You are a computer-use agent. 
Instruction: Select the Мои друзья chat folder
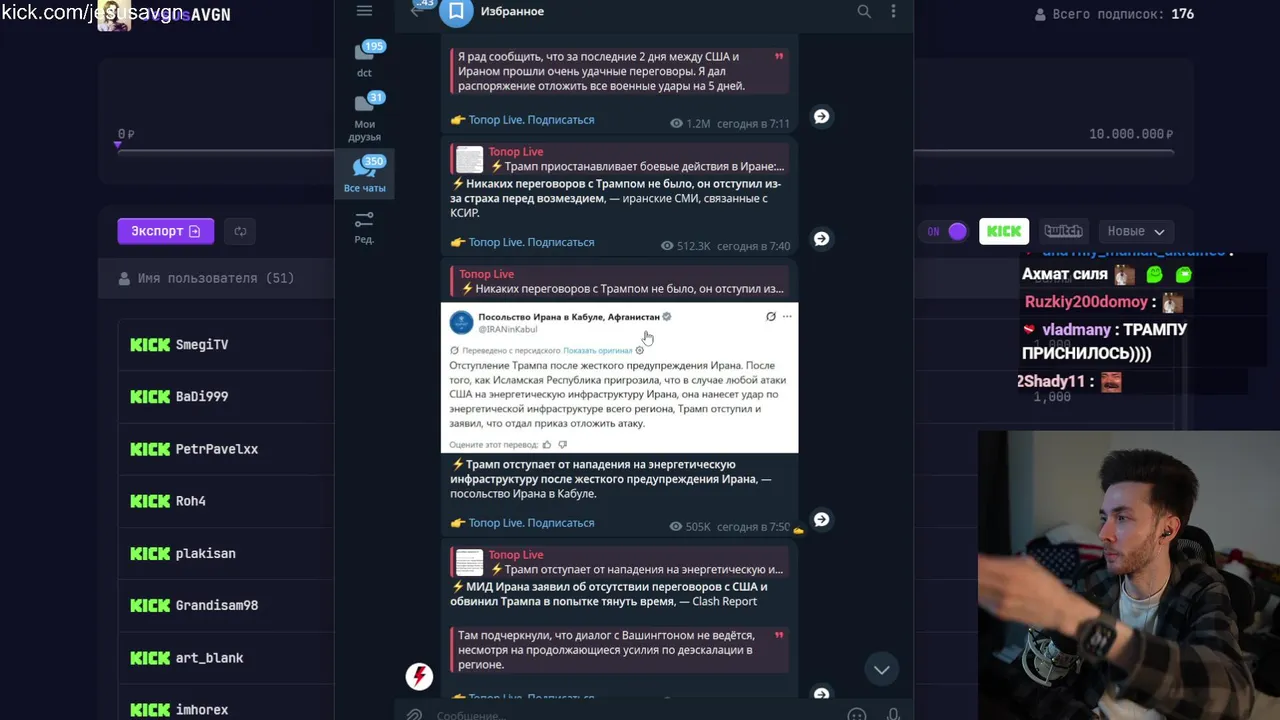coord(364,118)
